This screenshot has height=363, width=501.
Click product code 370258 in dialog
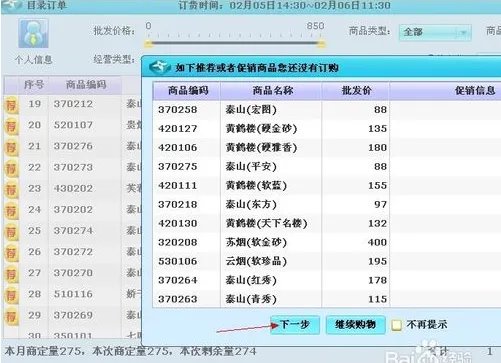178,110
